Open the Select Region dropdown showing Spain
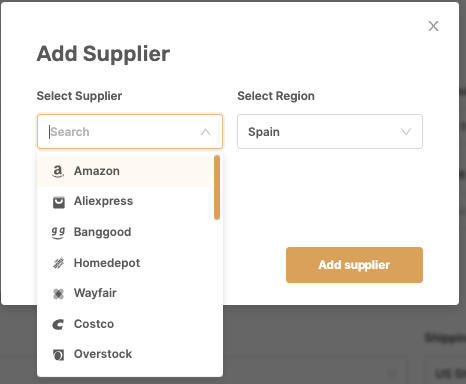Image resolution: width=466 pixels, height=384 pixels. click(330, 132)
